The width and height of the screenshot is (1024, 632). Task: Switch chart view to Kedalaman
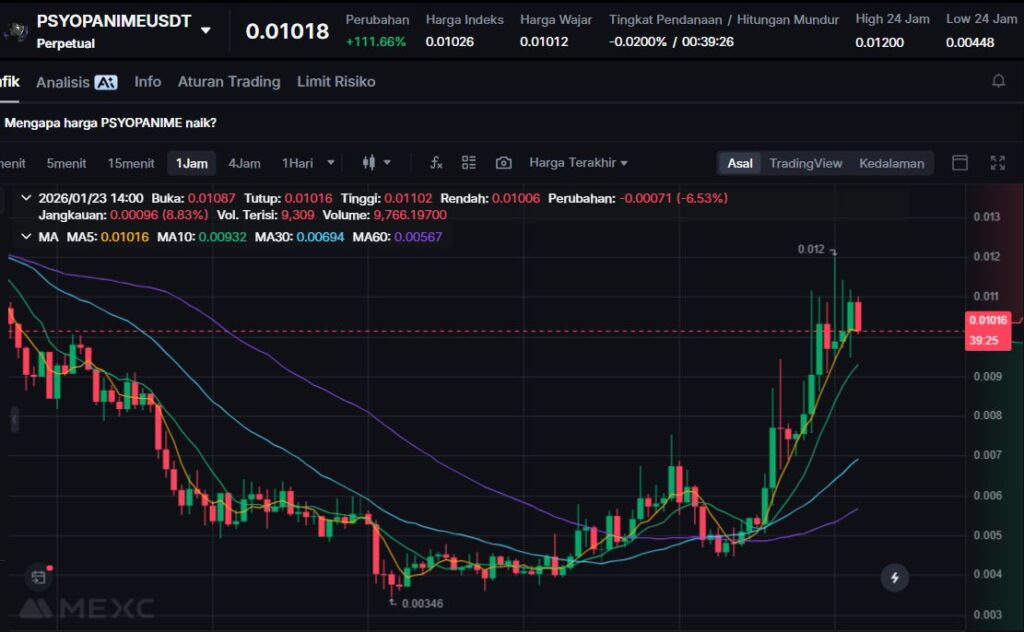891,163
